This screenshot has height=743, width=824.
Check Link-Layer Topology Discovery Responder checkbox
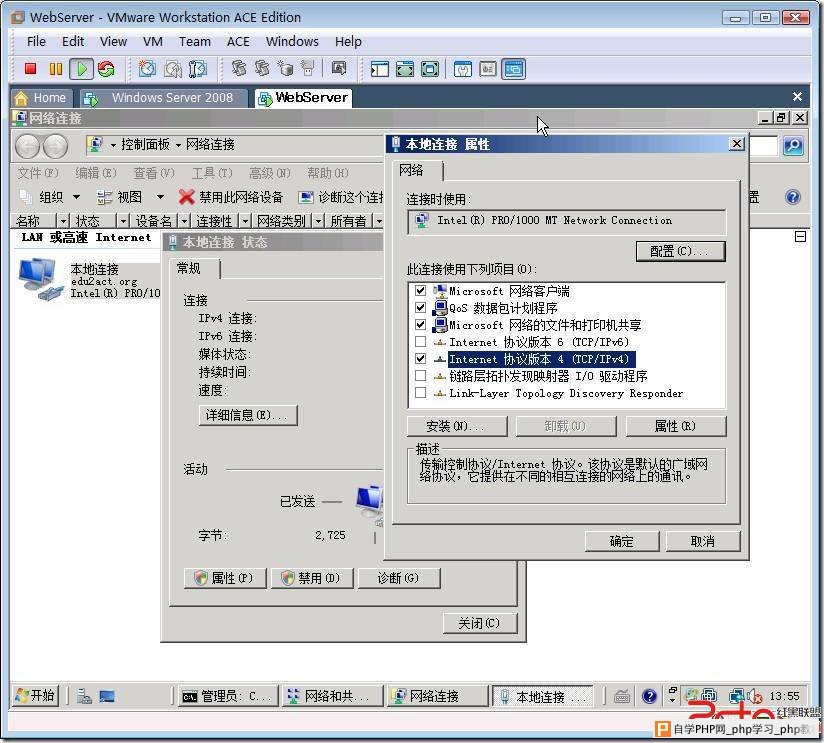(x=420, y=393)
